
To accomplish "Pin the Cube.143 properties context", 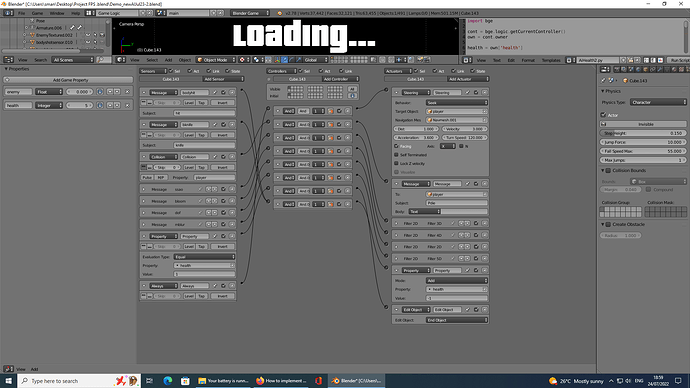I will tap(604, 81).
